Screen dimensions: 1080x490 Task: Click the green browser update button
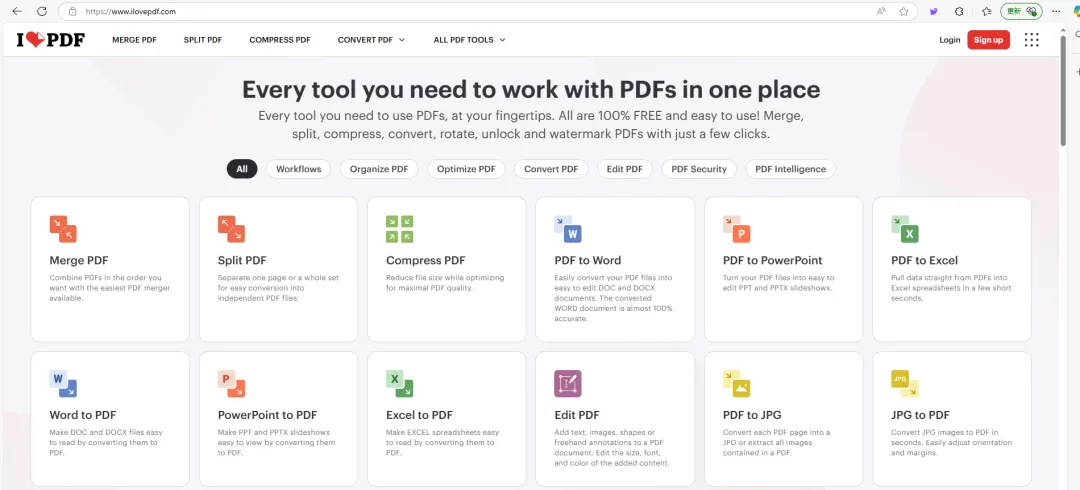[1021, 11]
